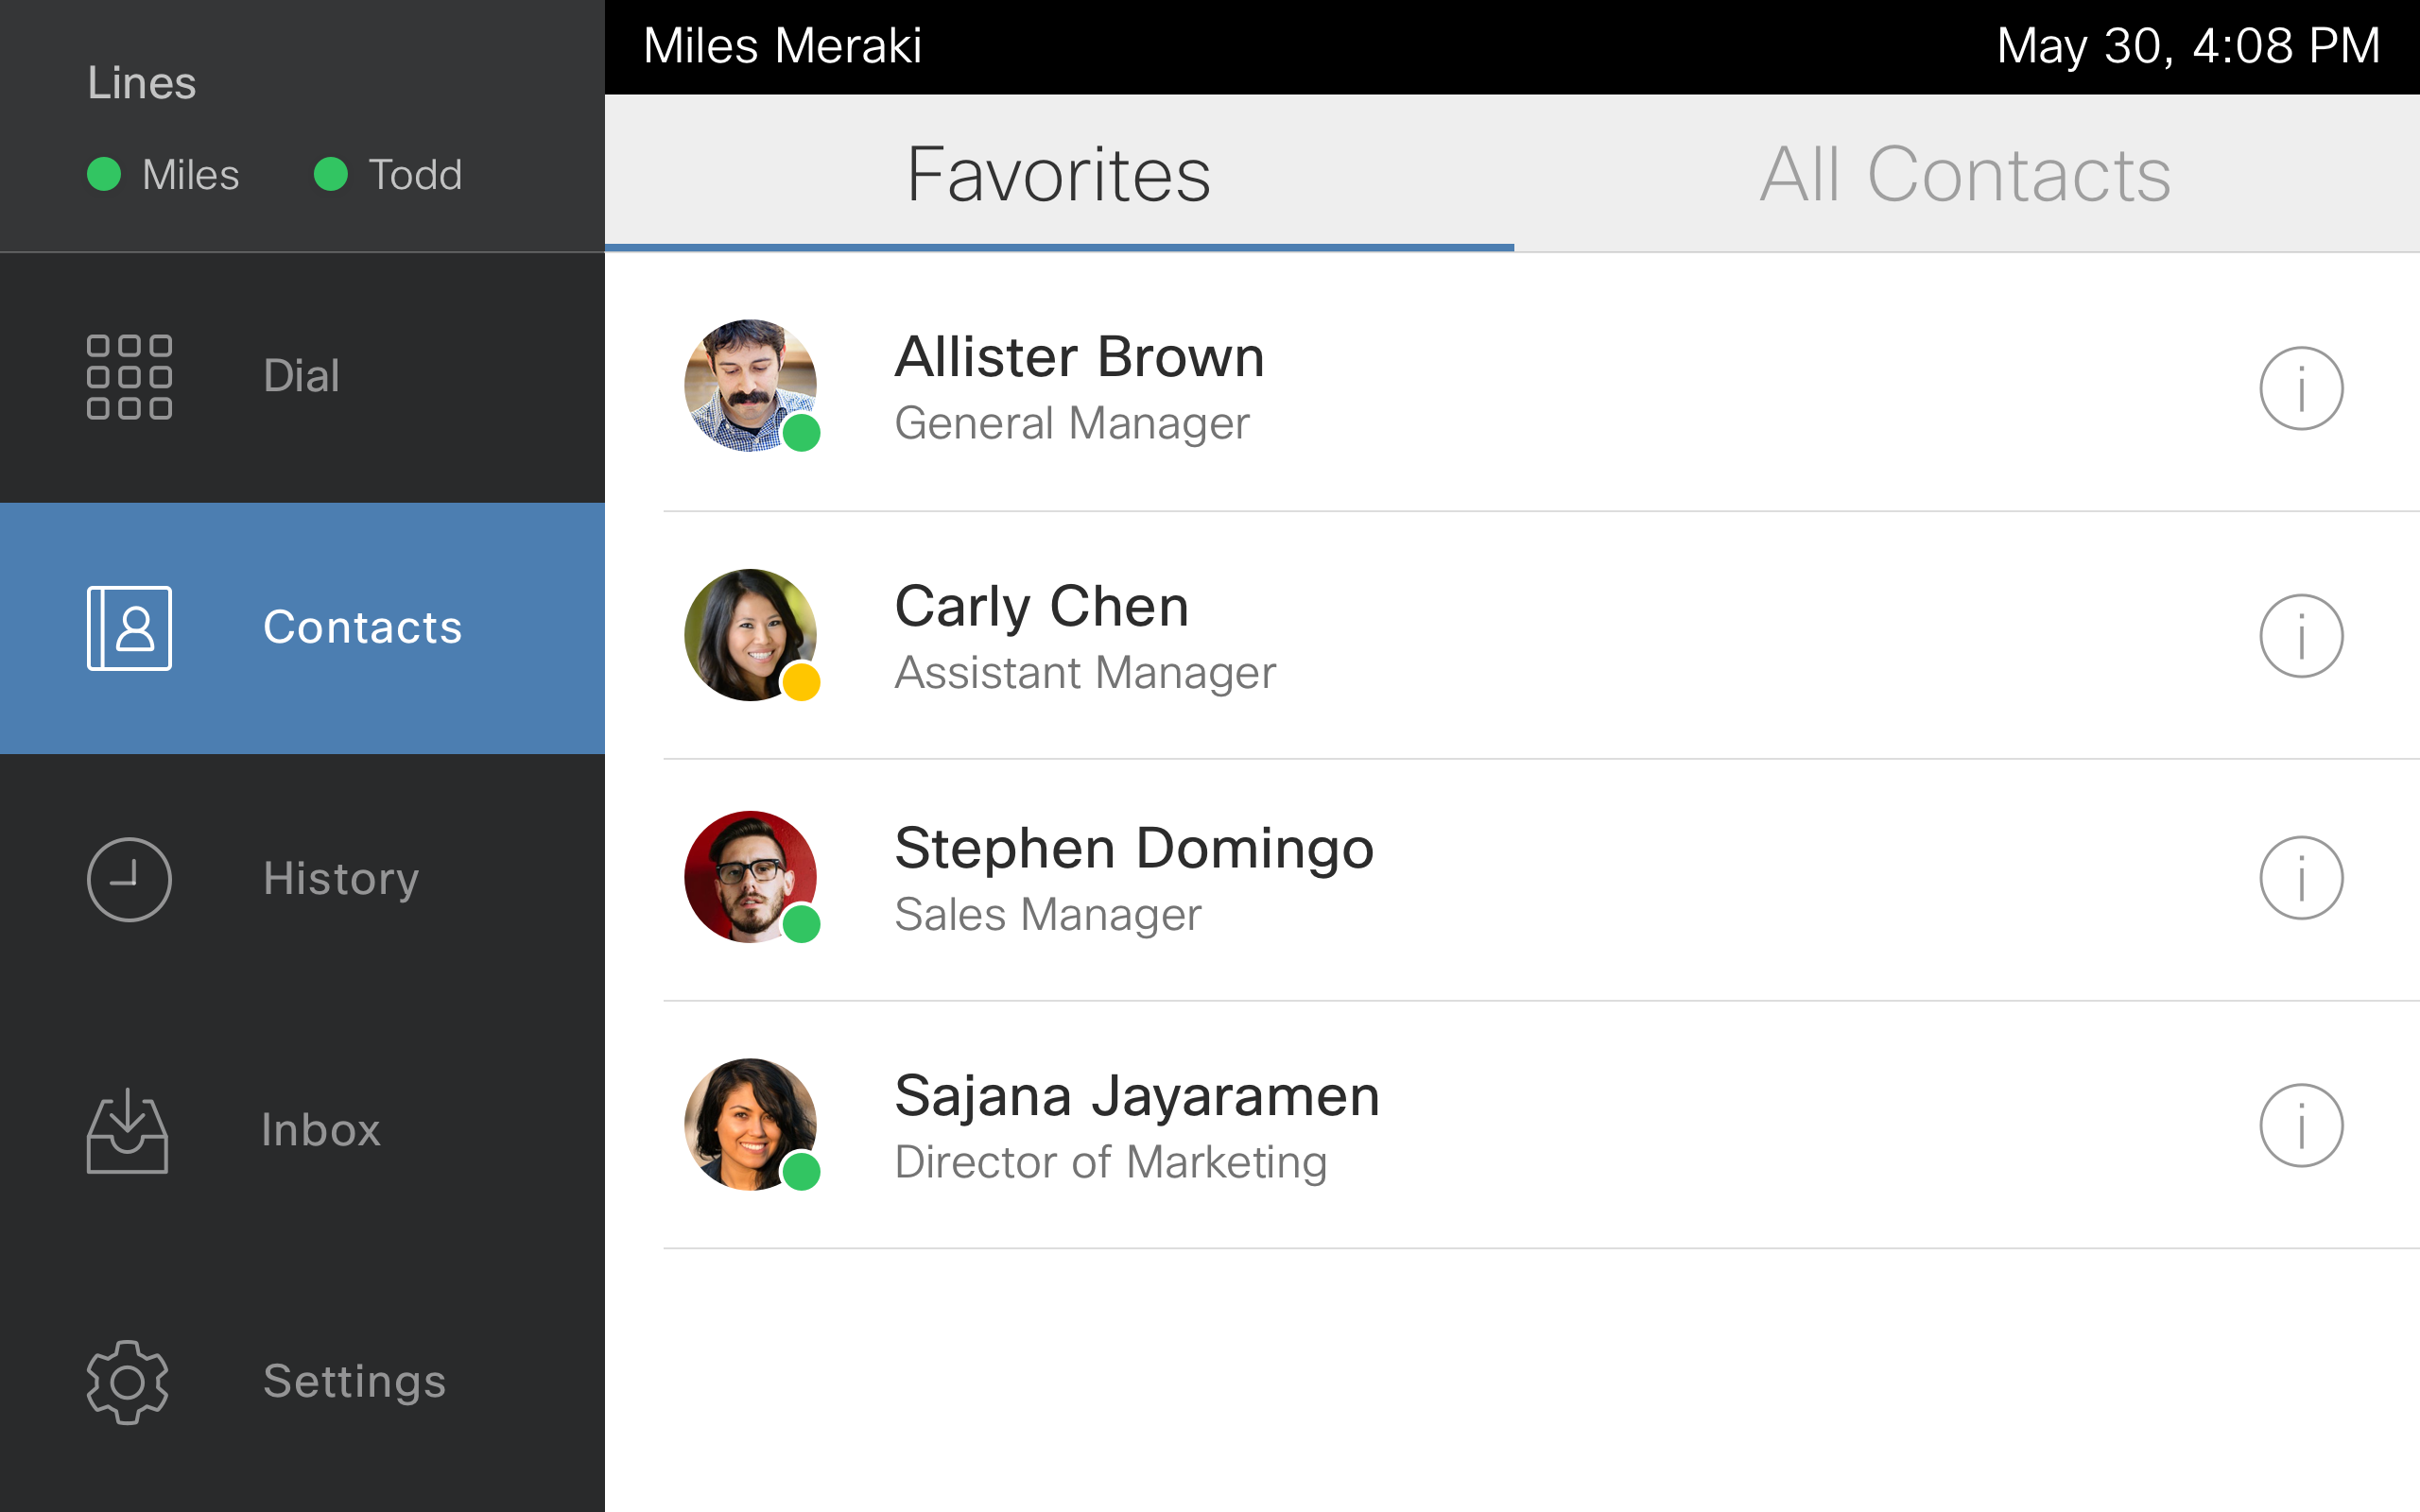Select the Todd line
Screen dimensions: 2420x1512
390,175
